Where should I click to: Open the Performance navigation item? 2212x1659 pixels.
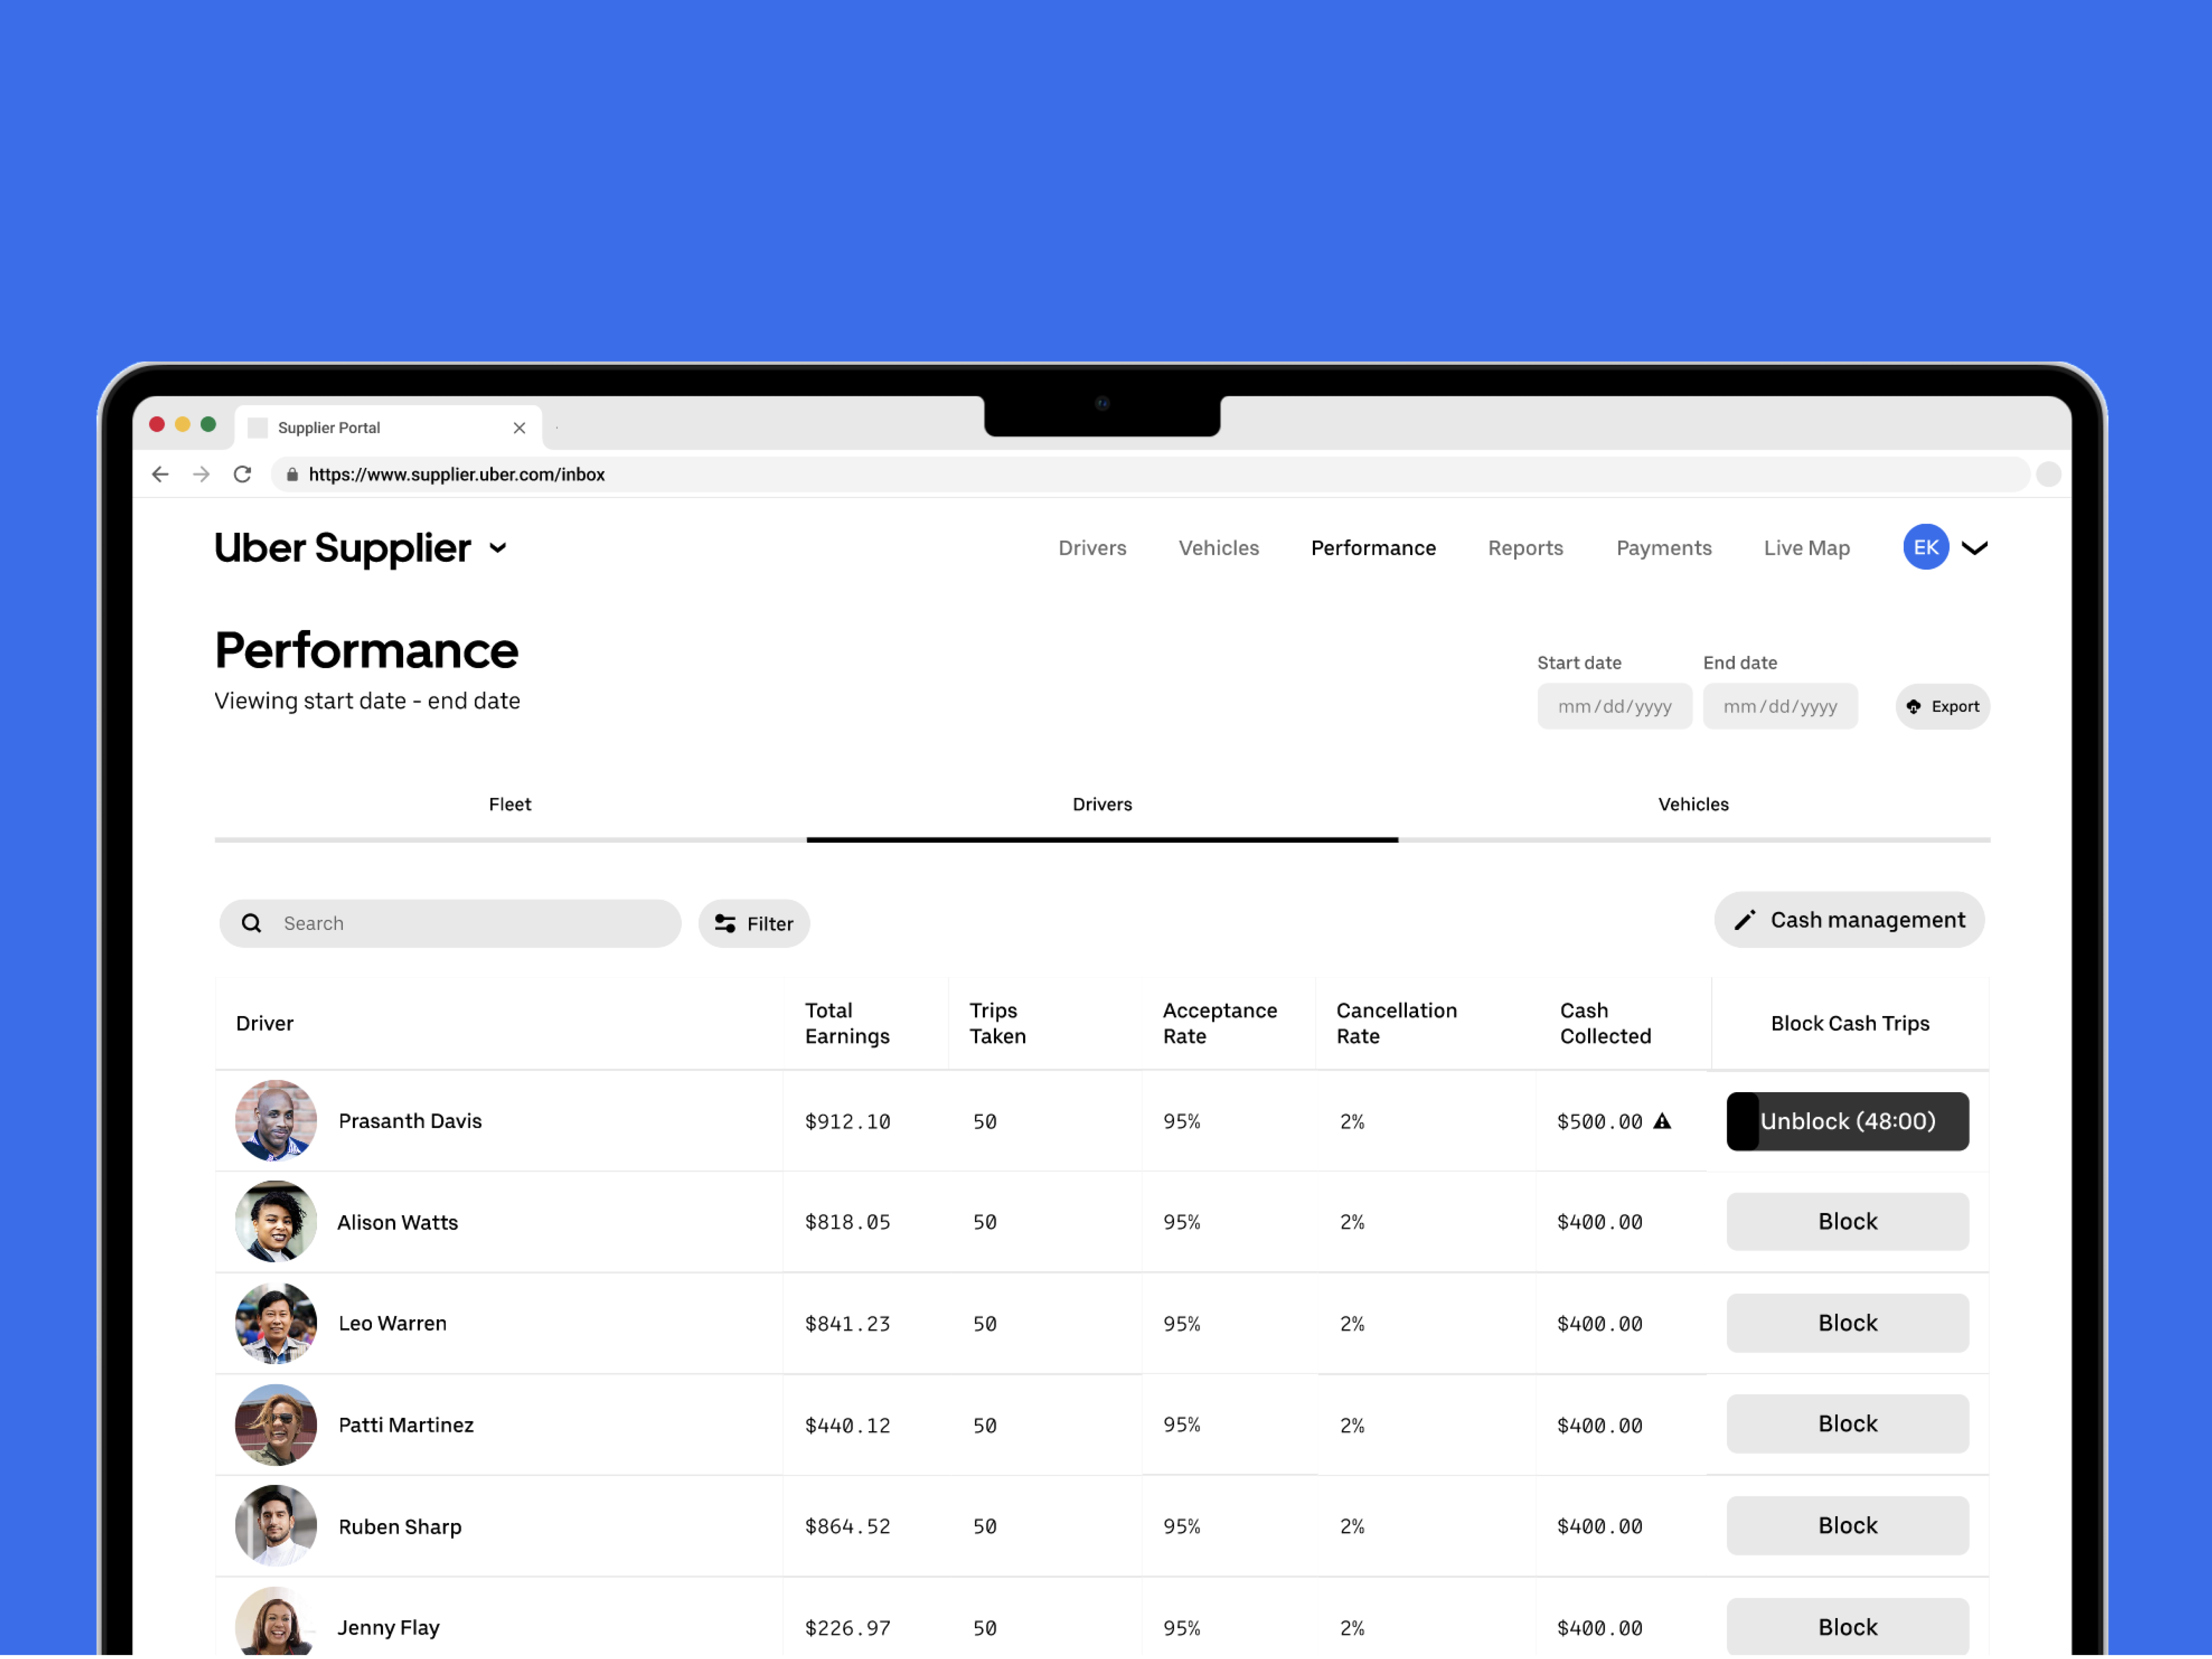click(1375, 549)
